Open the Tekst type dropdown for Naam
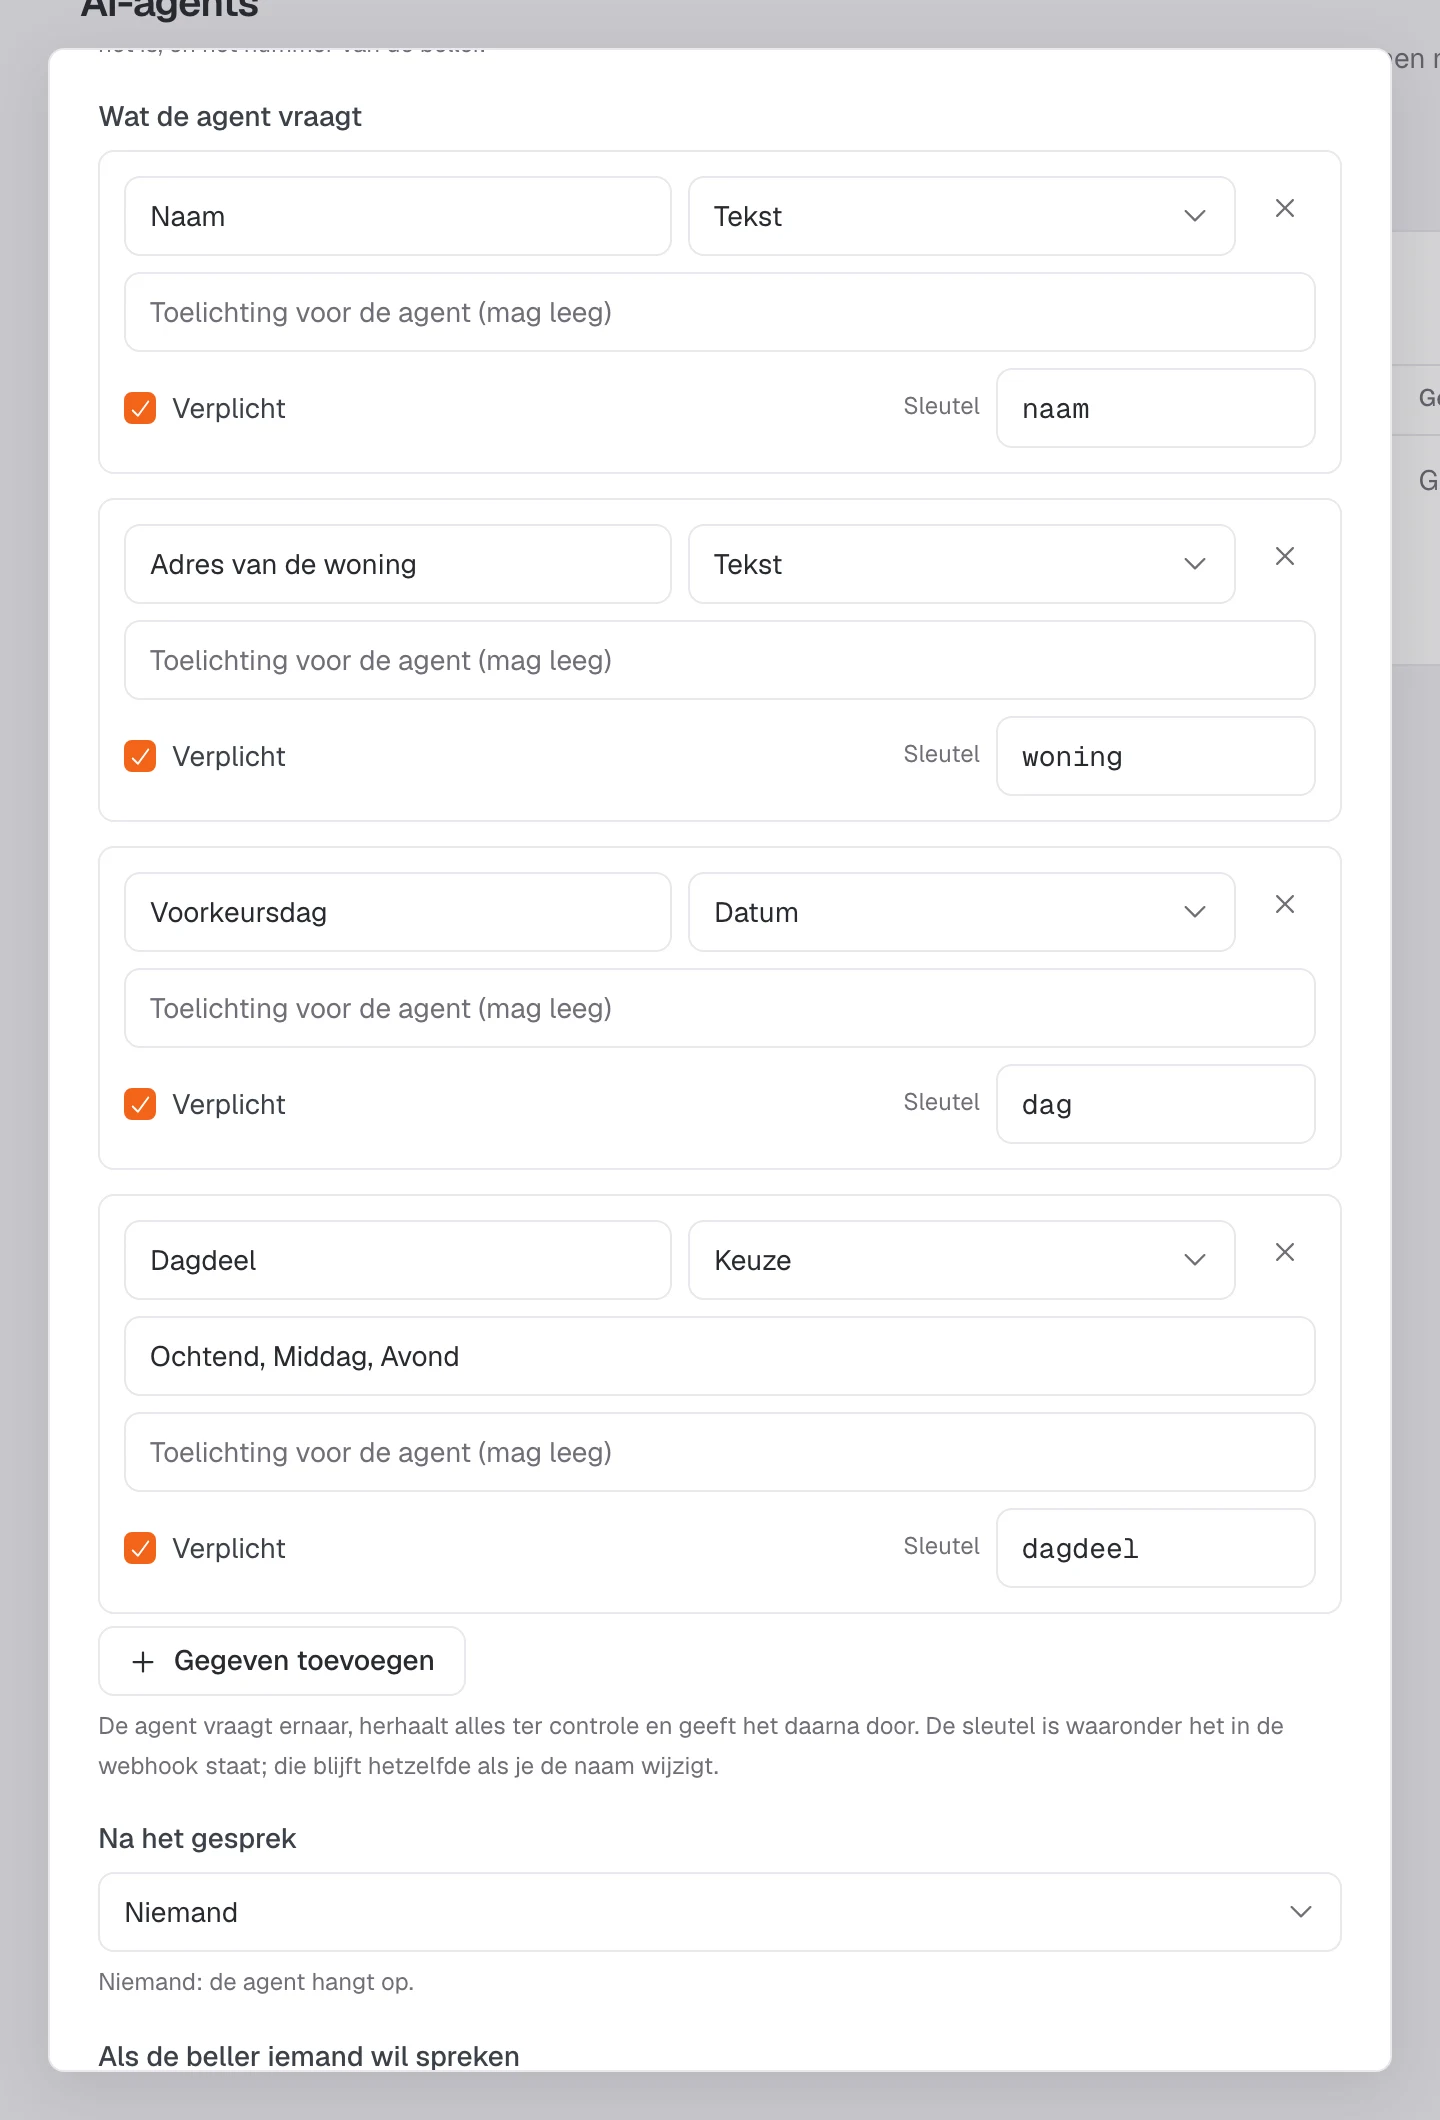Screen dimensions: 1440x2120 coord(961,216)
